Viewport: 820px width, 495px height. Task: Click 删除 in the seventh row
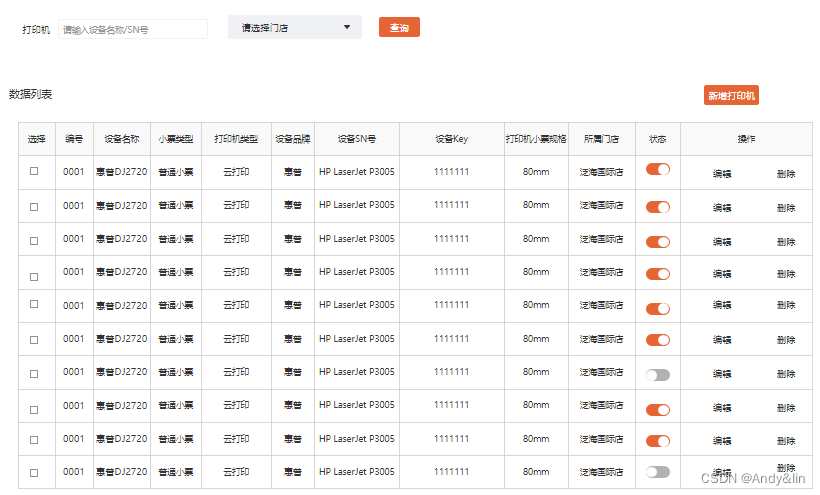786,374
